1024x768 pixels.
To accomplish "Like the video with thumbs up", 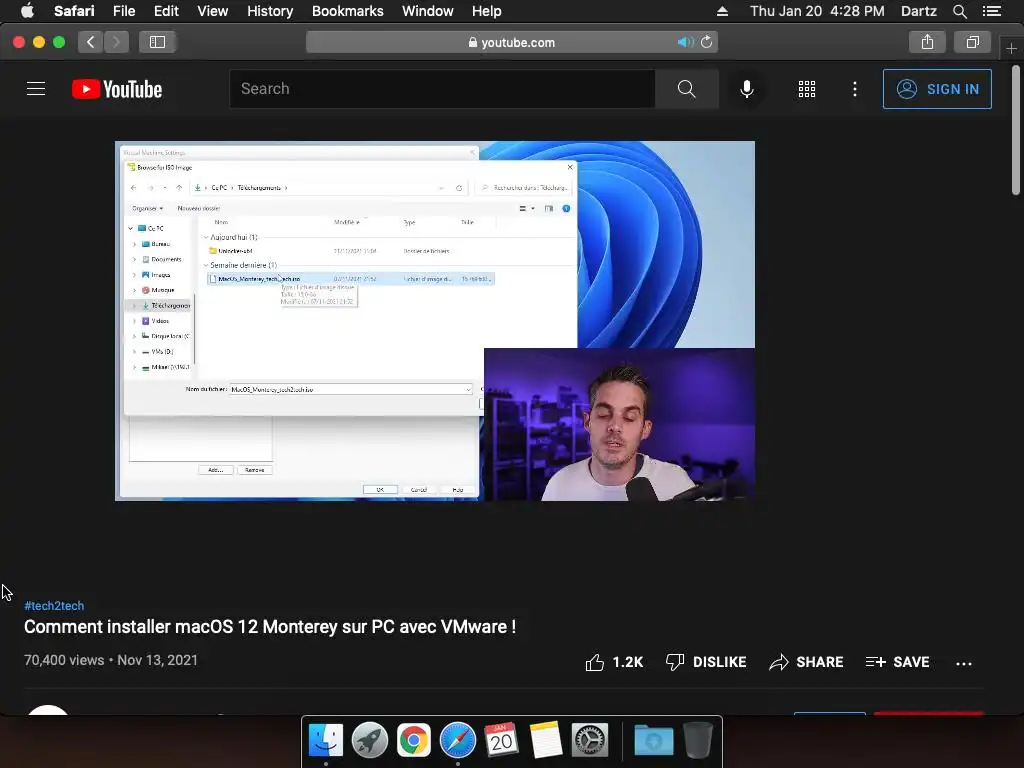I will (614, 662).
